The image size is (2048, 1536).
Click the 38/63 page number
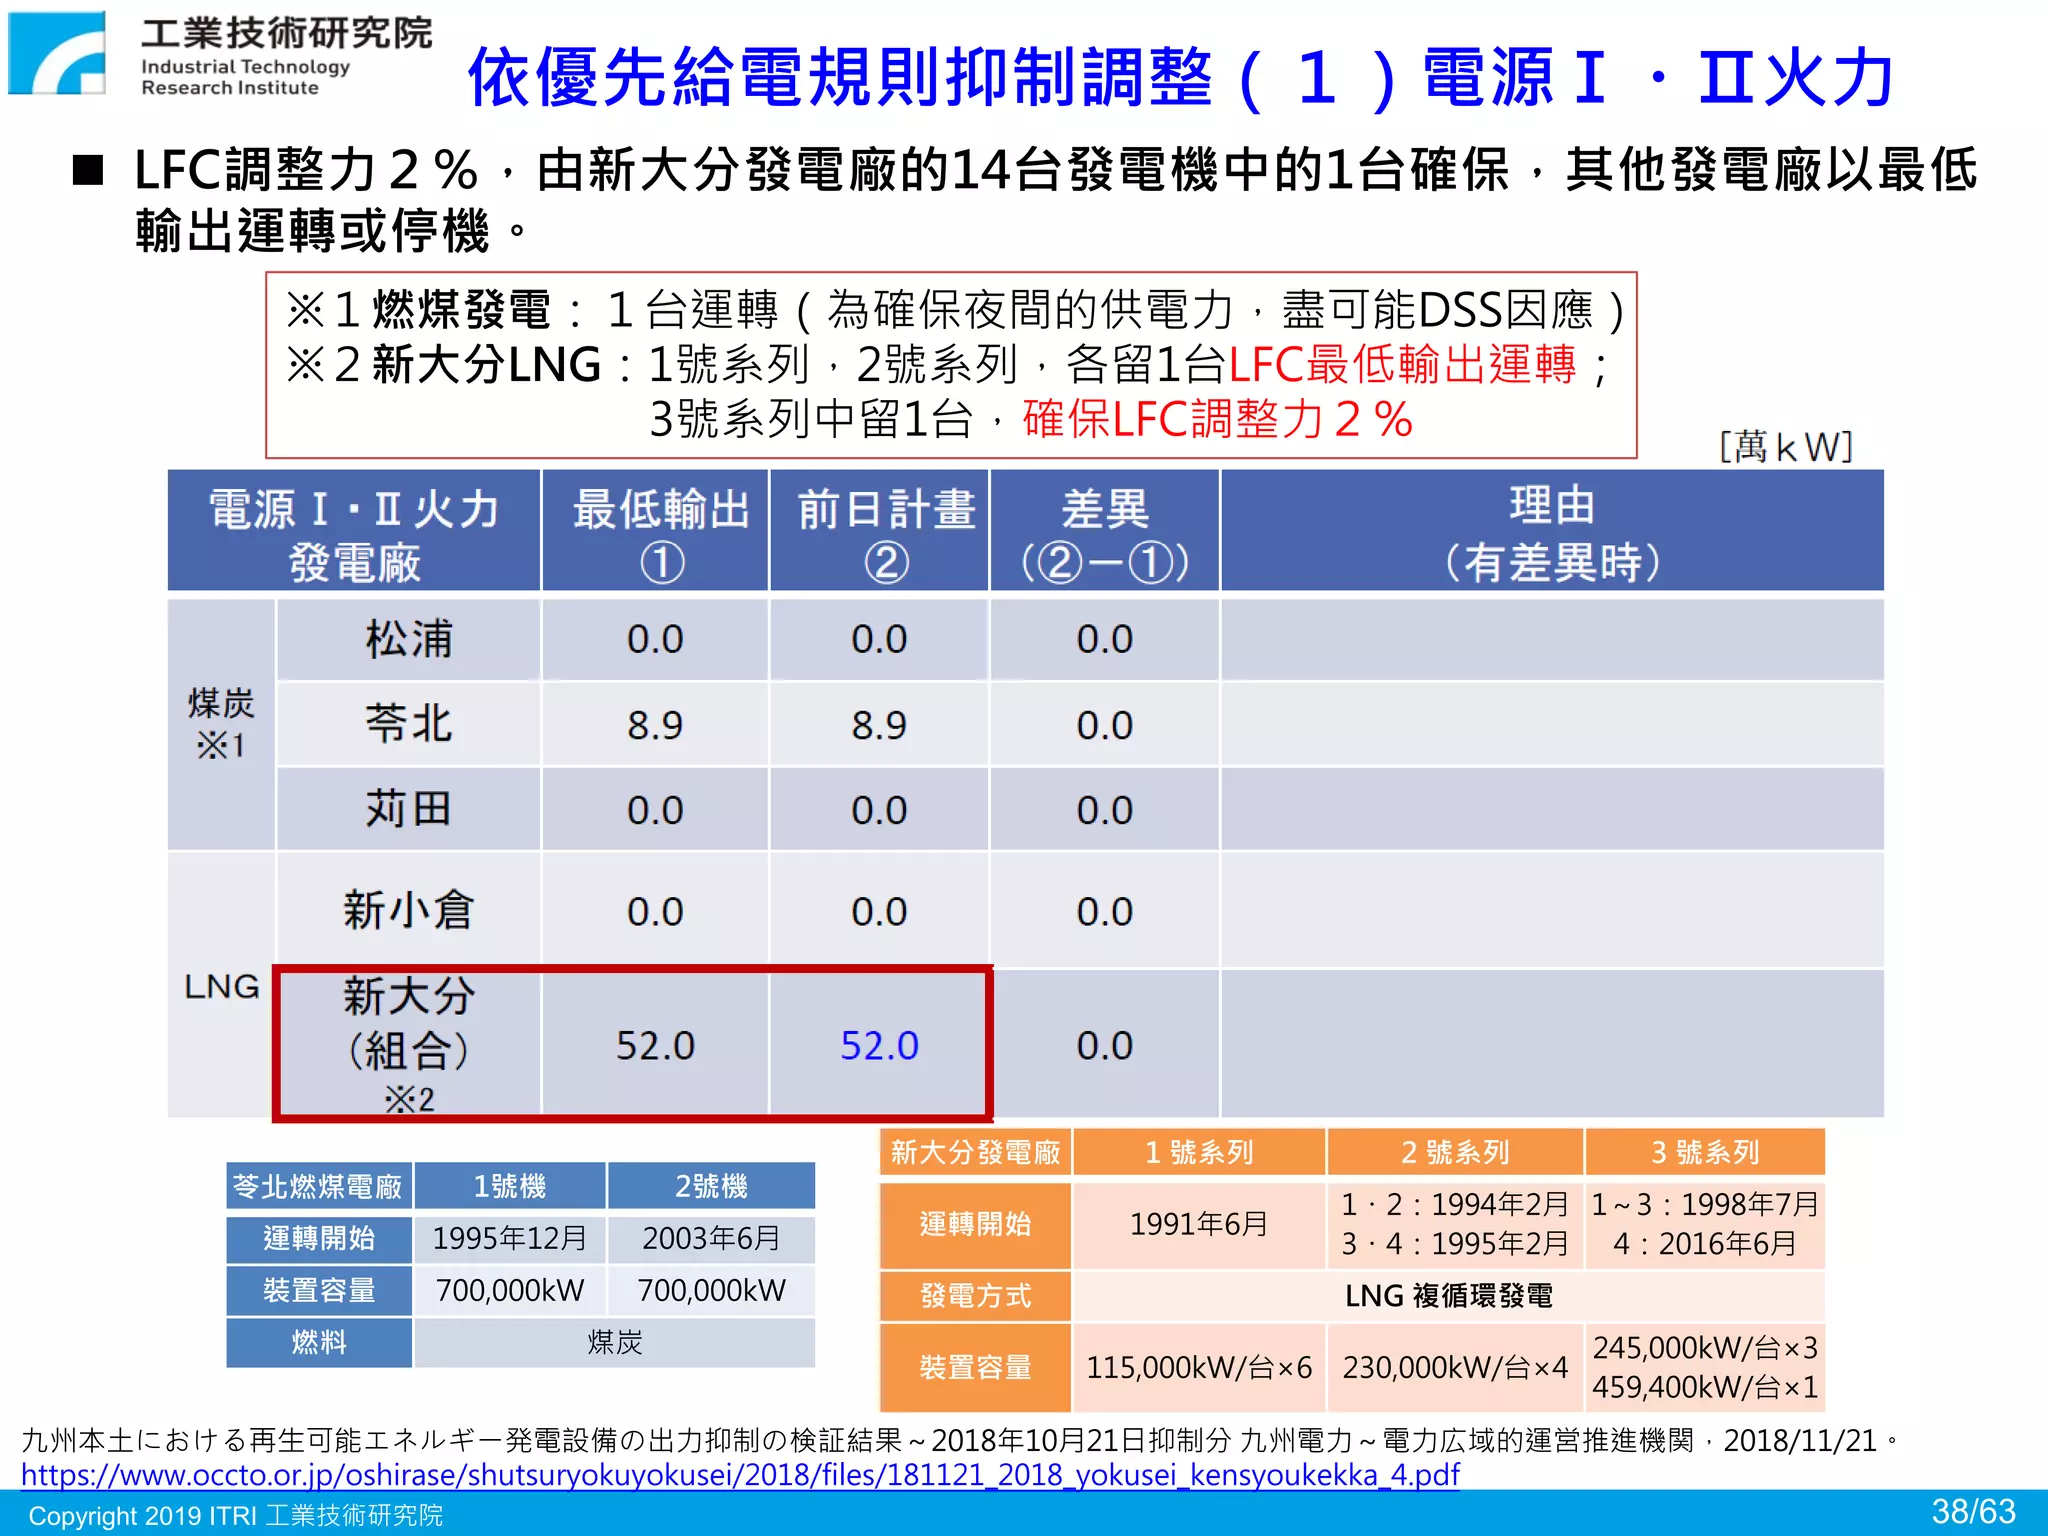point(1973,1511)
